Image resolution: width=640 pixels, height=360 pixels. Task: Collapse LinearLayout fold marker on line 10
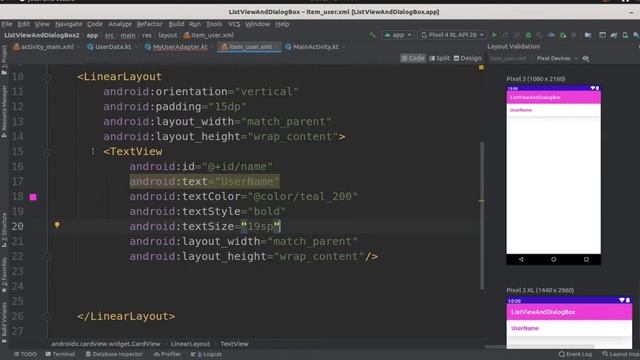[47, 77]
